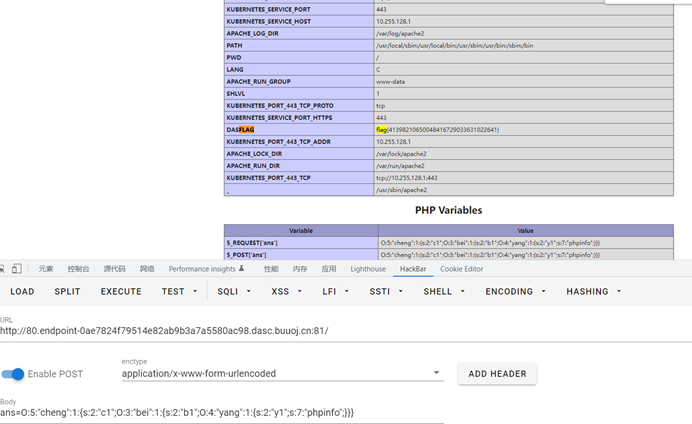Open the SHELL dropdown
Viewport: 692px width, 424px height.
[x=444, y=292]
